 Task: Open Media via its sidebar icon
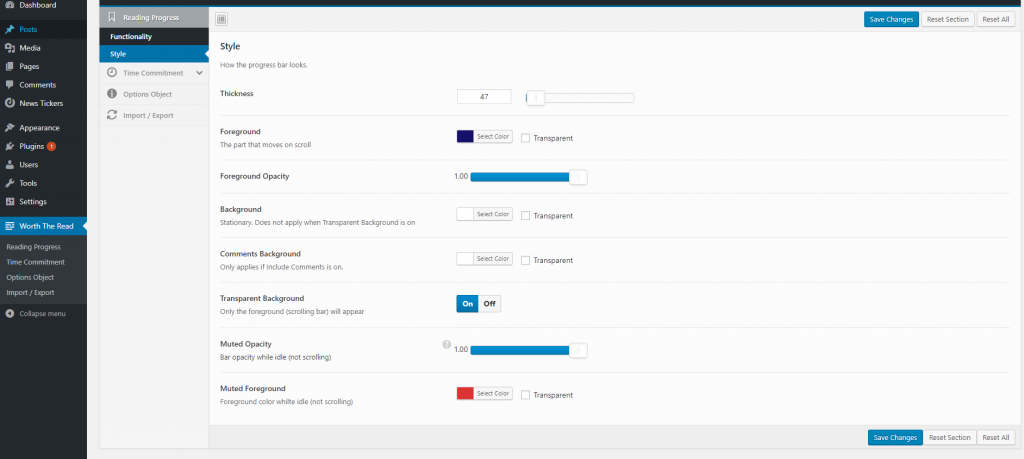click(9, 47)
